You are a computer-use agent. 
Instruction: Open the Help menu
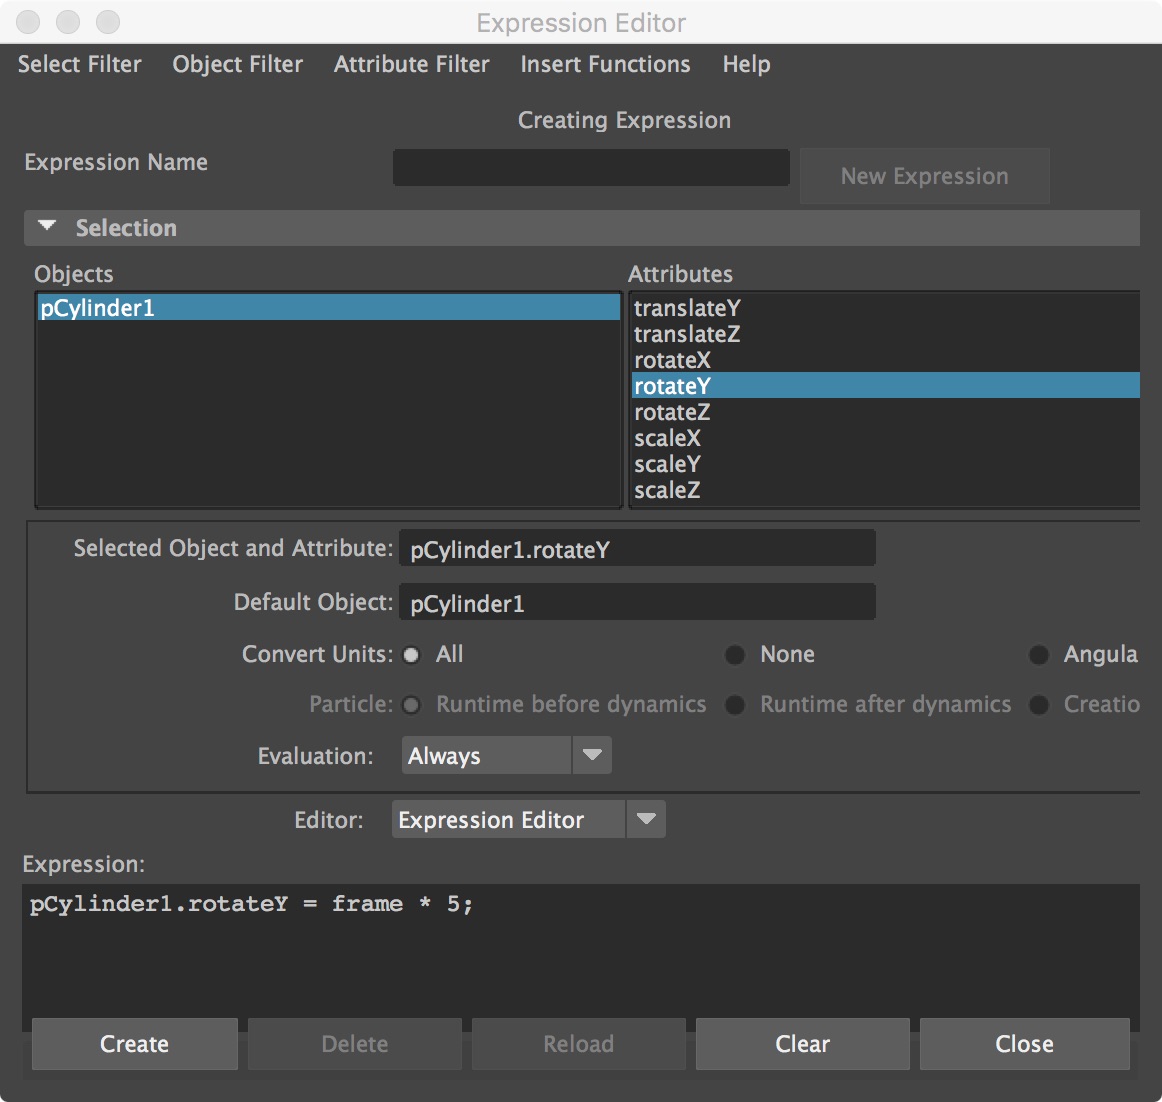[746, 64]
